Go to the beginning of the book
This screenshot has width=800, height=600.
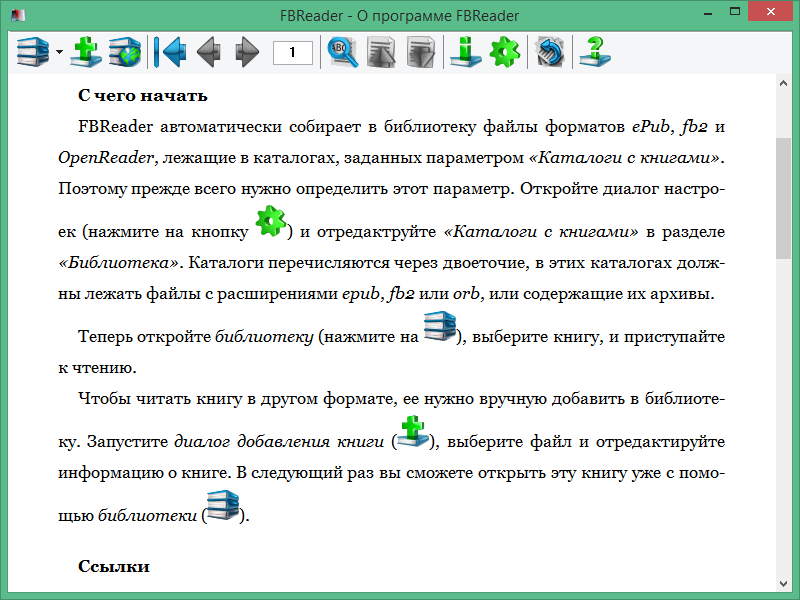170,52
